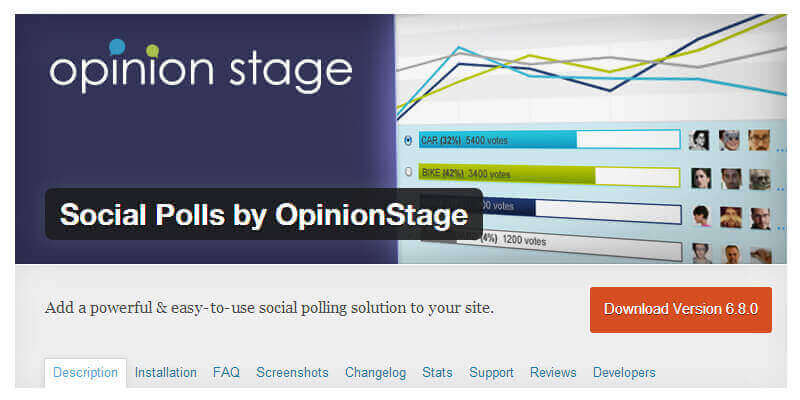Click the opinion stage logo
Viewport: 800px width, 400px height.
coord(201,69)
